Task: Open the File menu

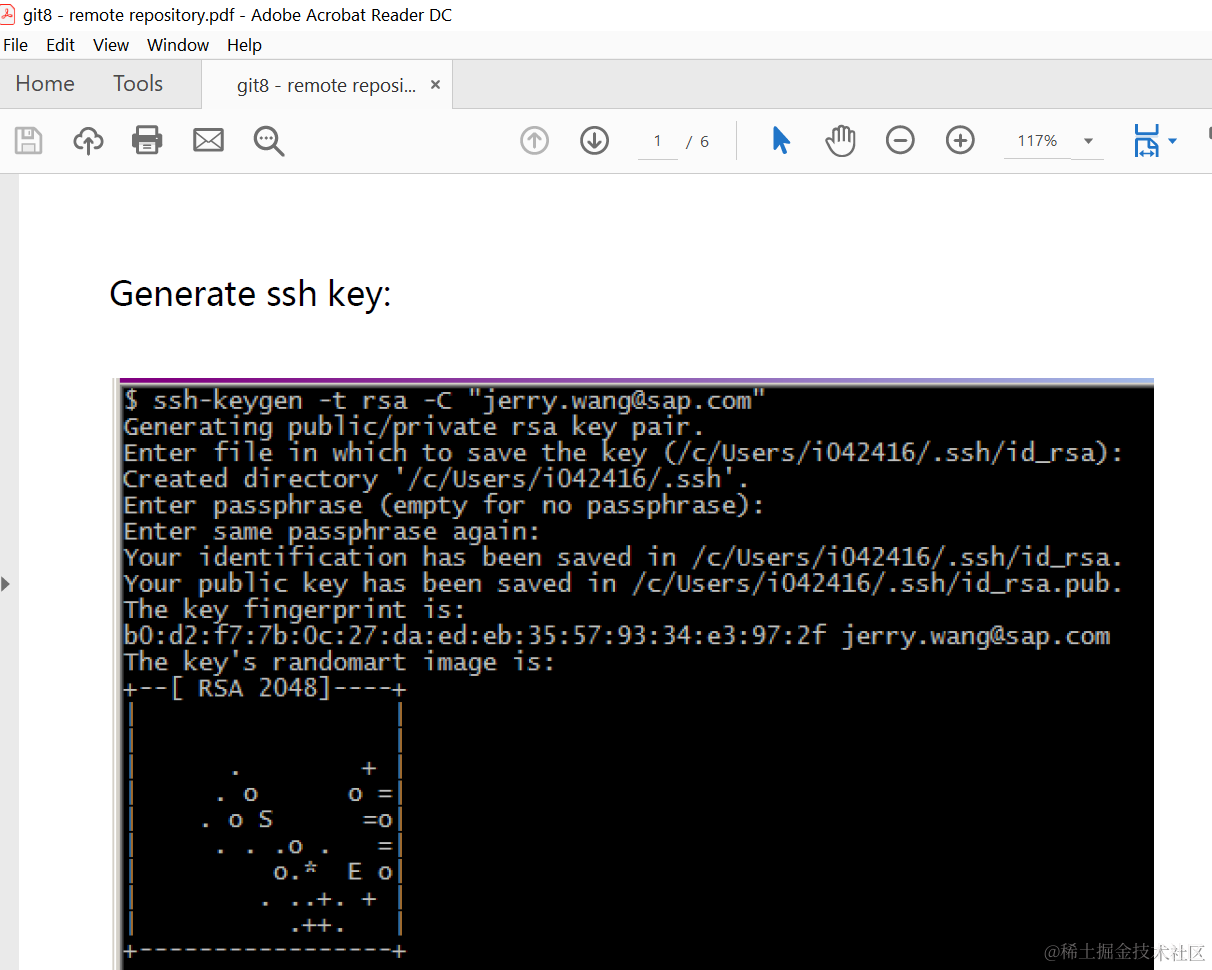Action: point(16,45)
